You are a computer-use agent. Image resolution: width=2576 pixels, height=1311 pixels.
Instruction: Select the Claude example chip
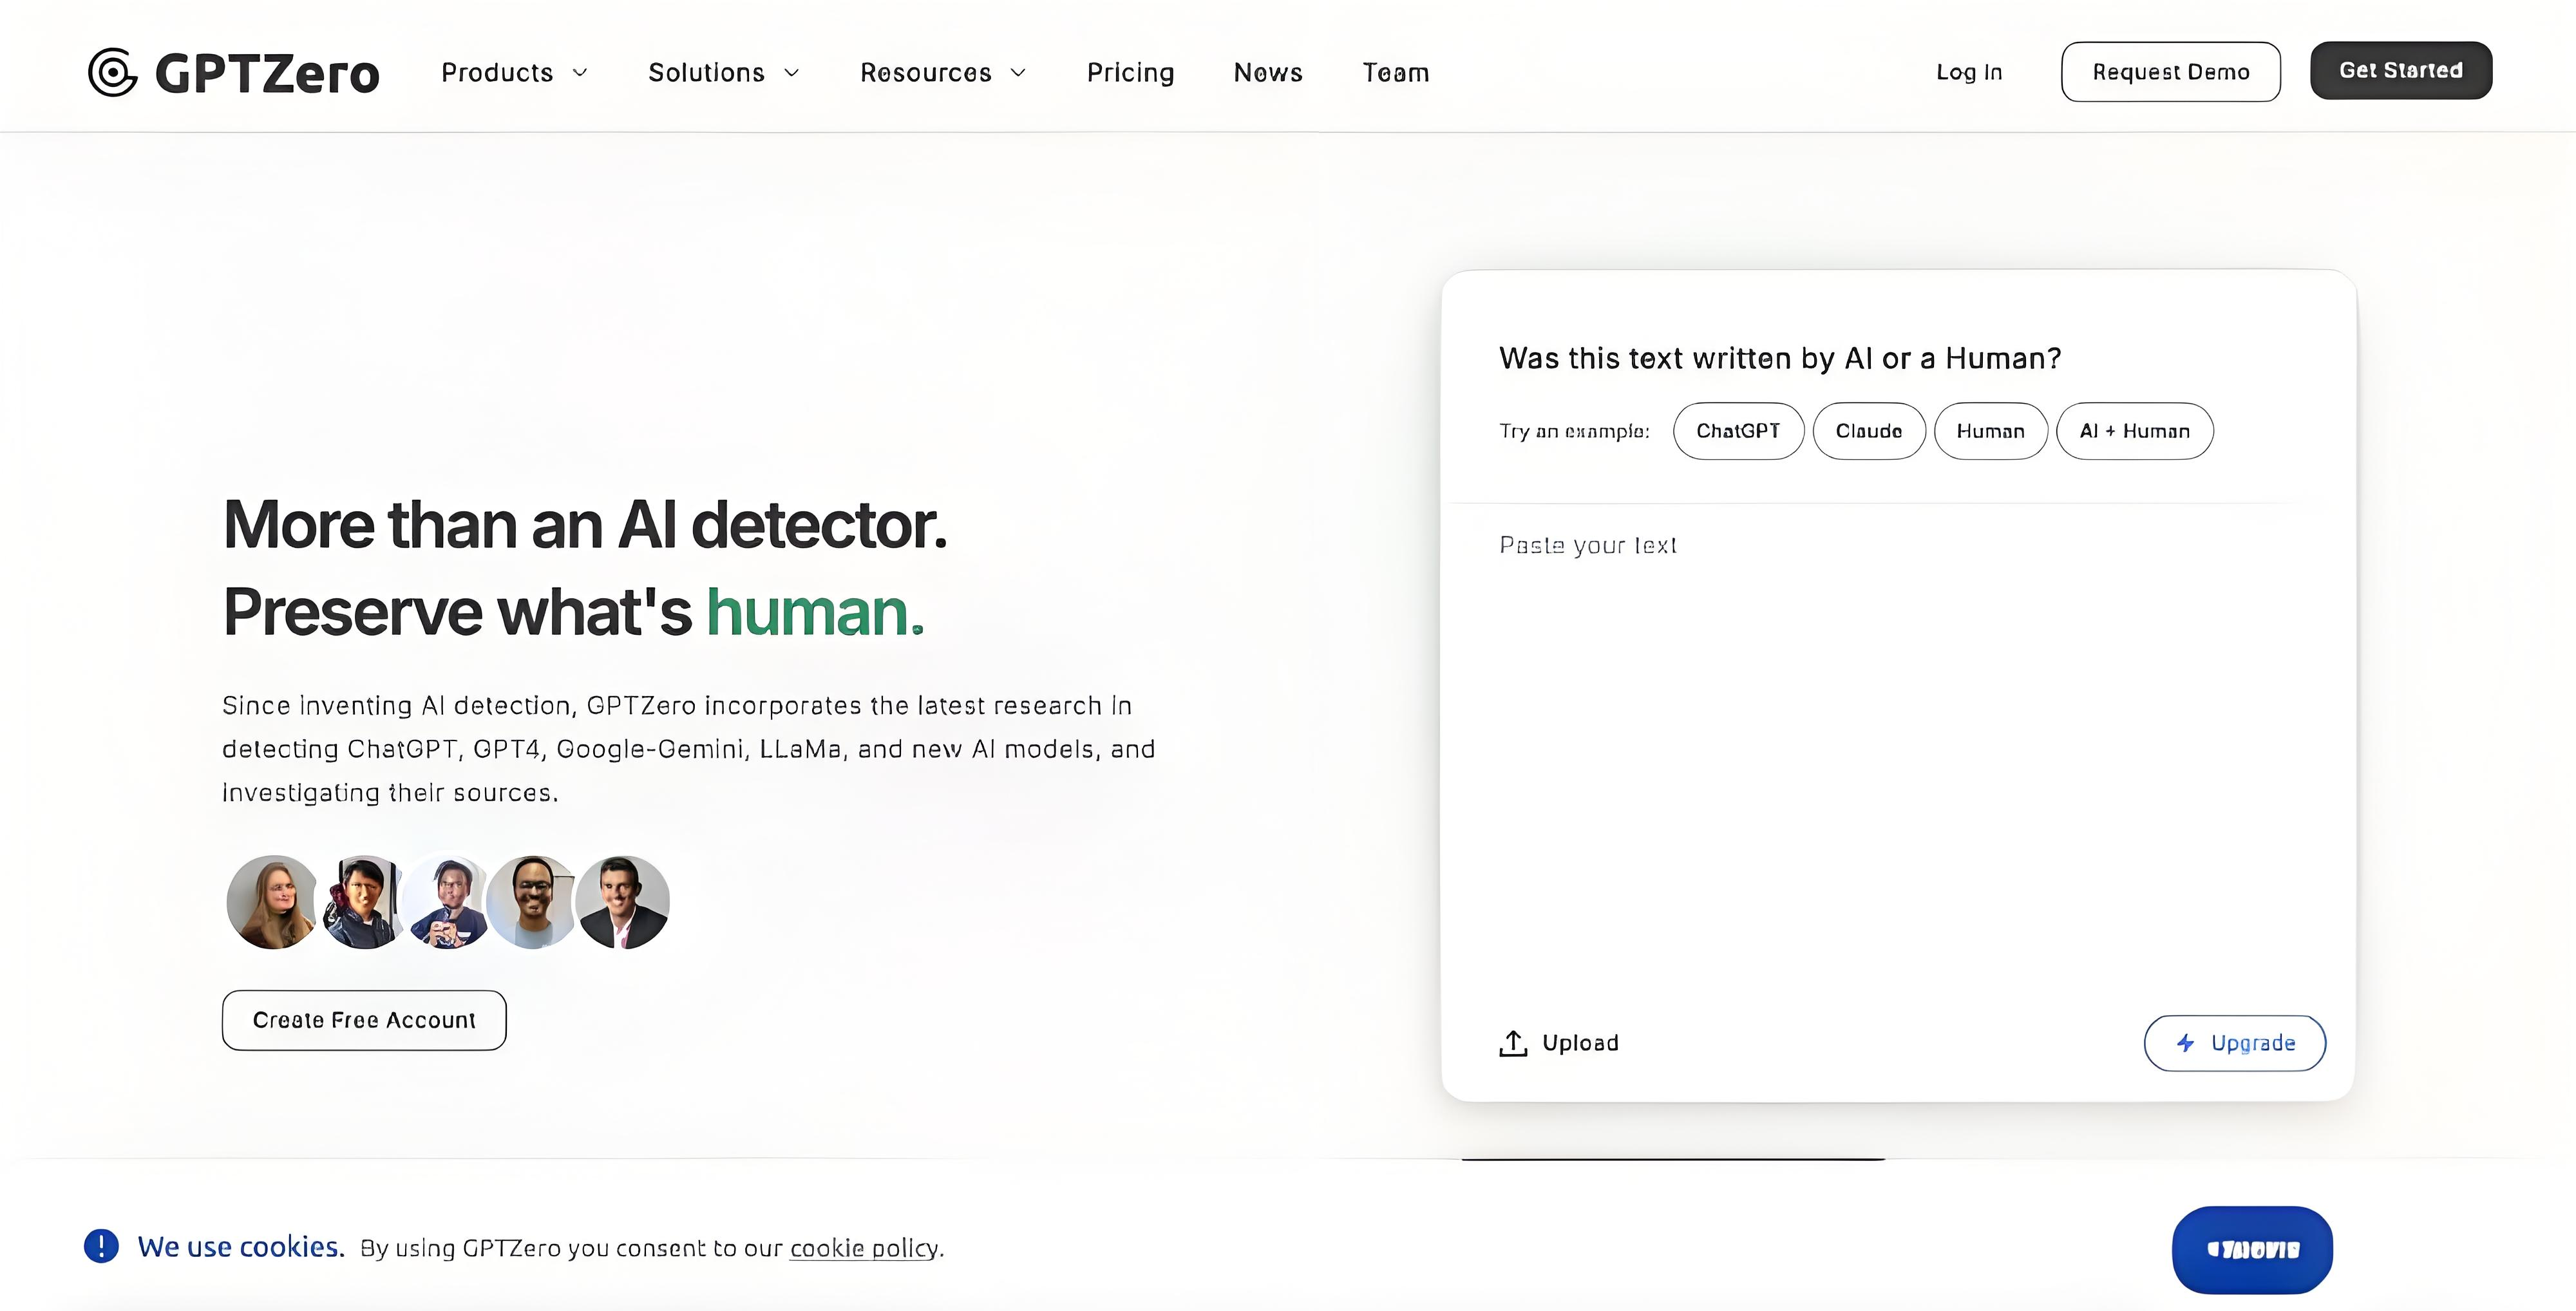[x=1868, y=431]
